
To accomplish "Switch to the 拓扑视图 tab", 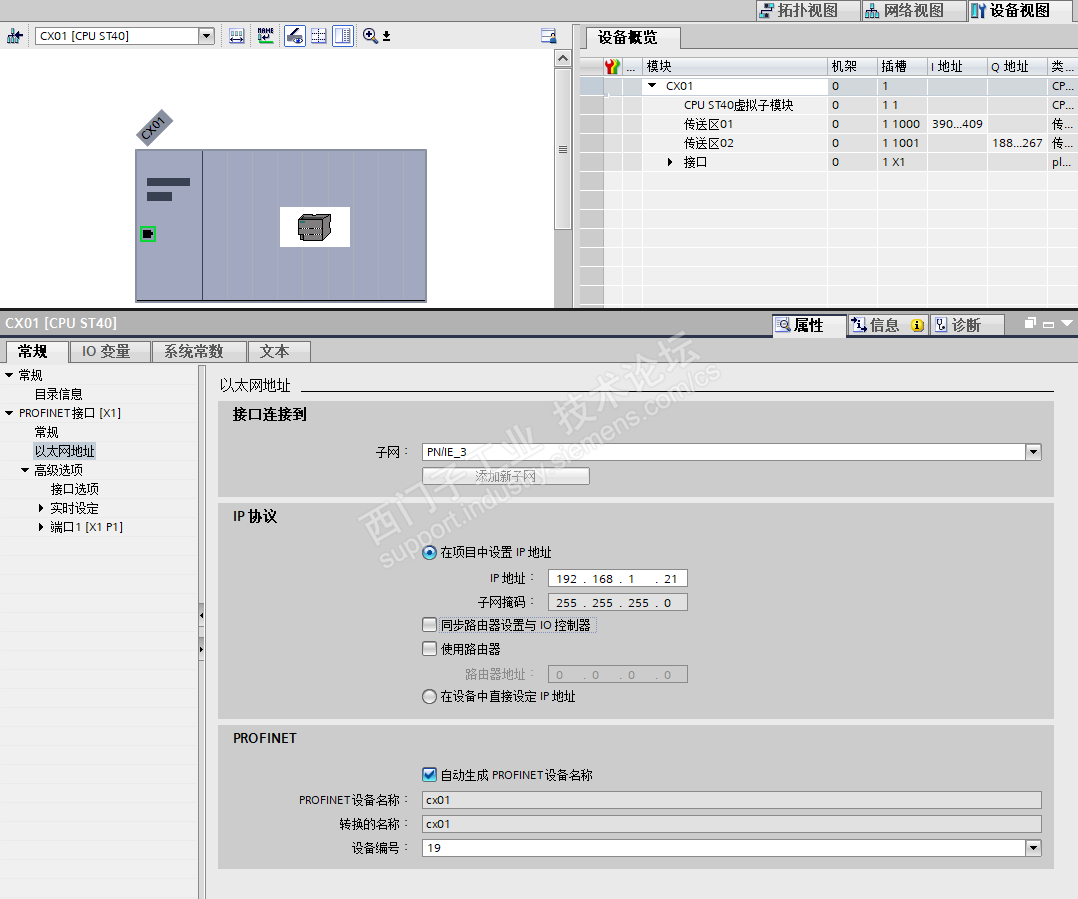I will tap(808, 10).
